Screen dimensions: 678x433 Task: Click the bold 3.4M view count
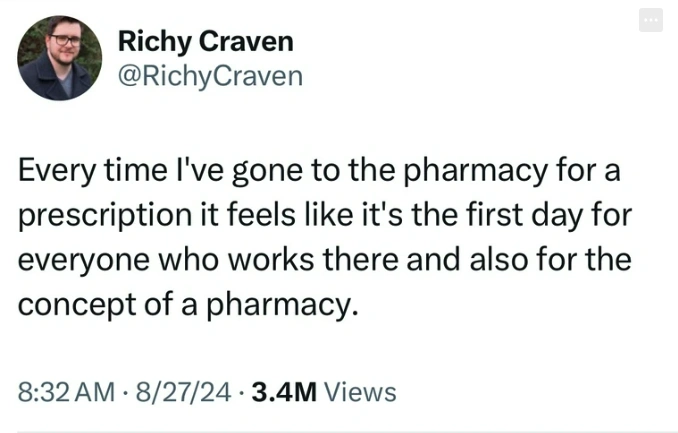pyautogui.click(x=284, y=392)
